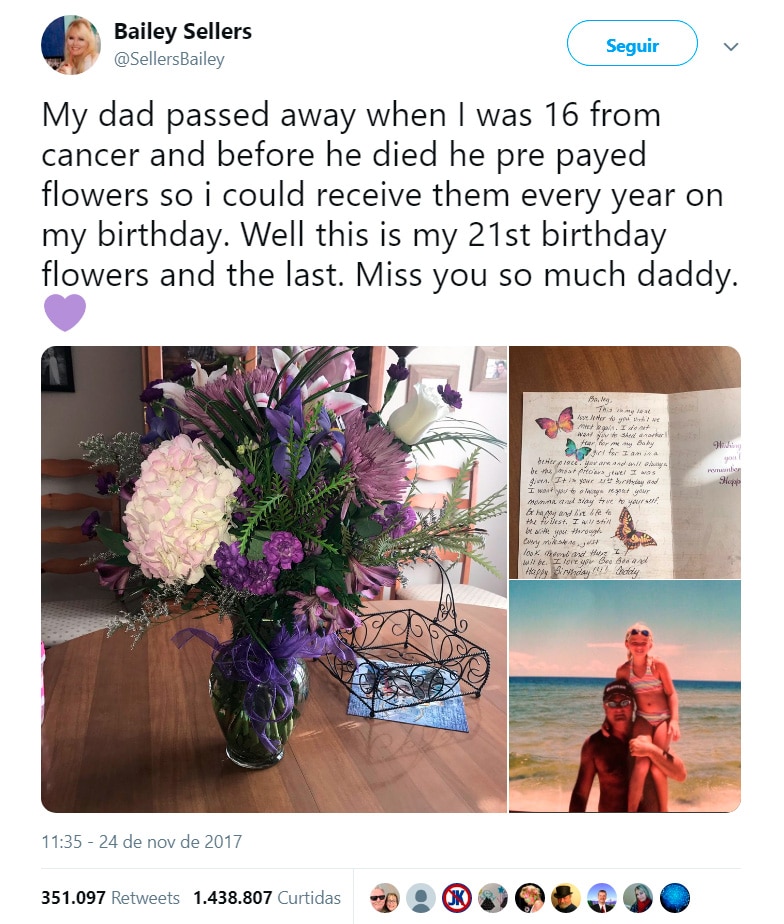Open the beach photo with dad
Screen dimensions: 784x924
click(x=625, y=697)
